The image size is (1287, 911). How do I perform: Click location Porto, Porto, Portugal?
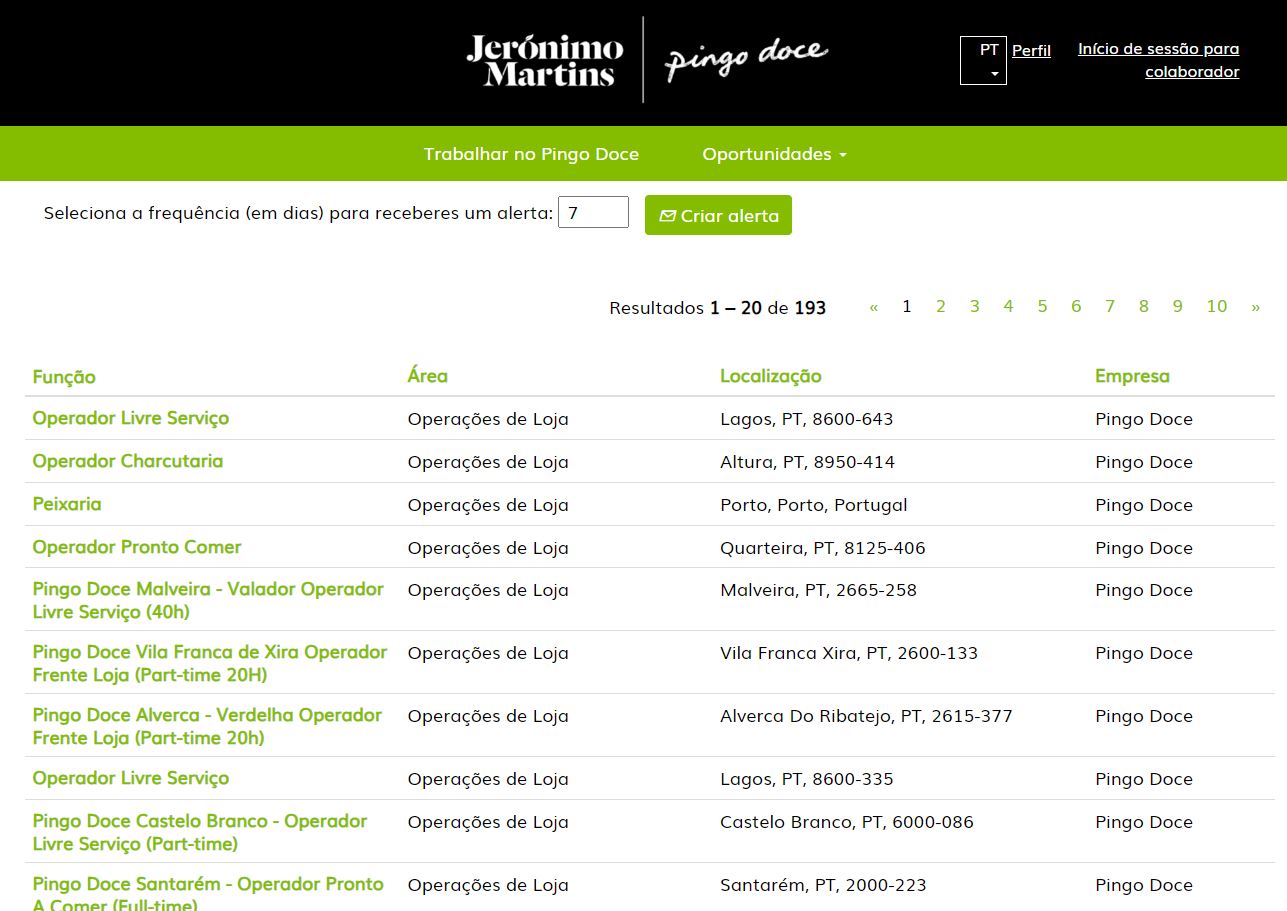pos(813,505)
